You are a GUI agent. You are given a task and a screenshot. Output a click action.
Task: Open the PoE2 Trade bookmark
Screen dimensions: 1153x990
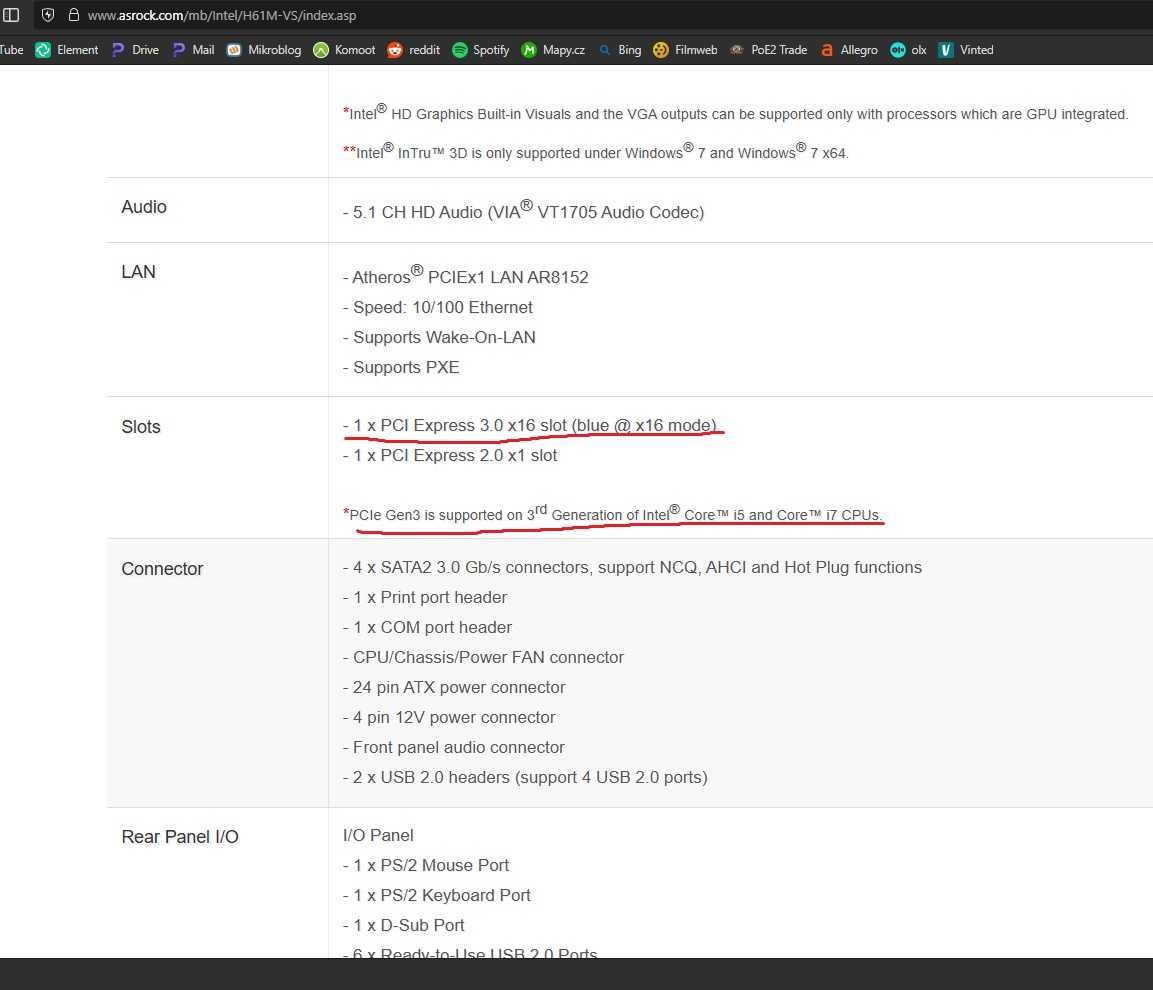click(x=768, y=50)
